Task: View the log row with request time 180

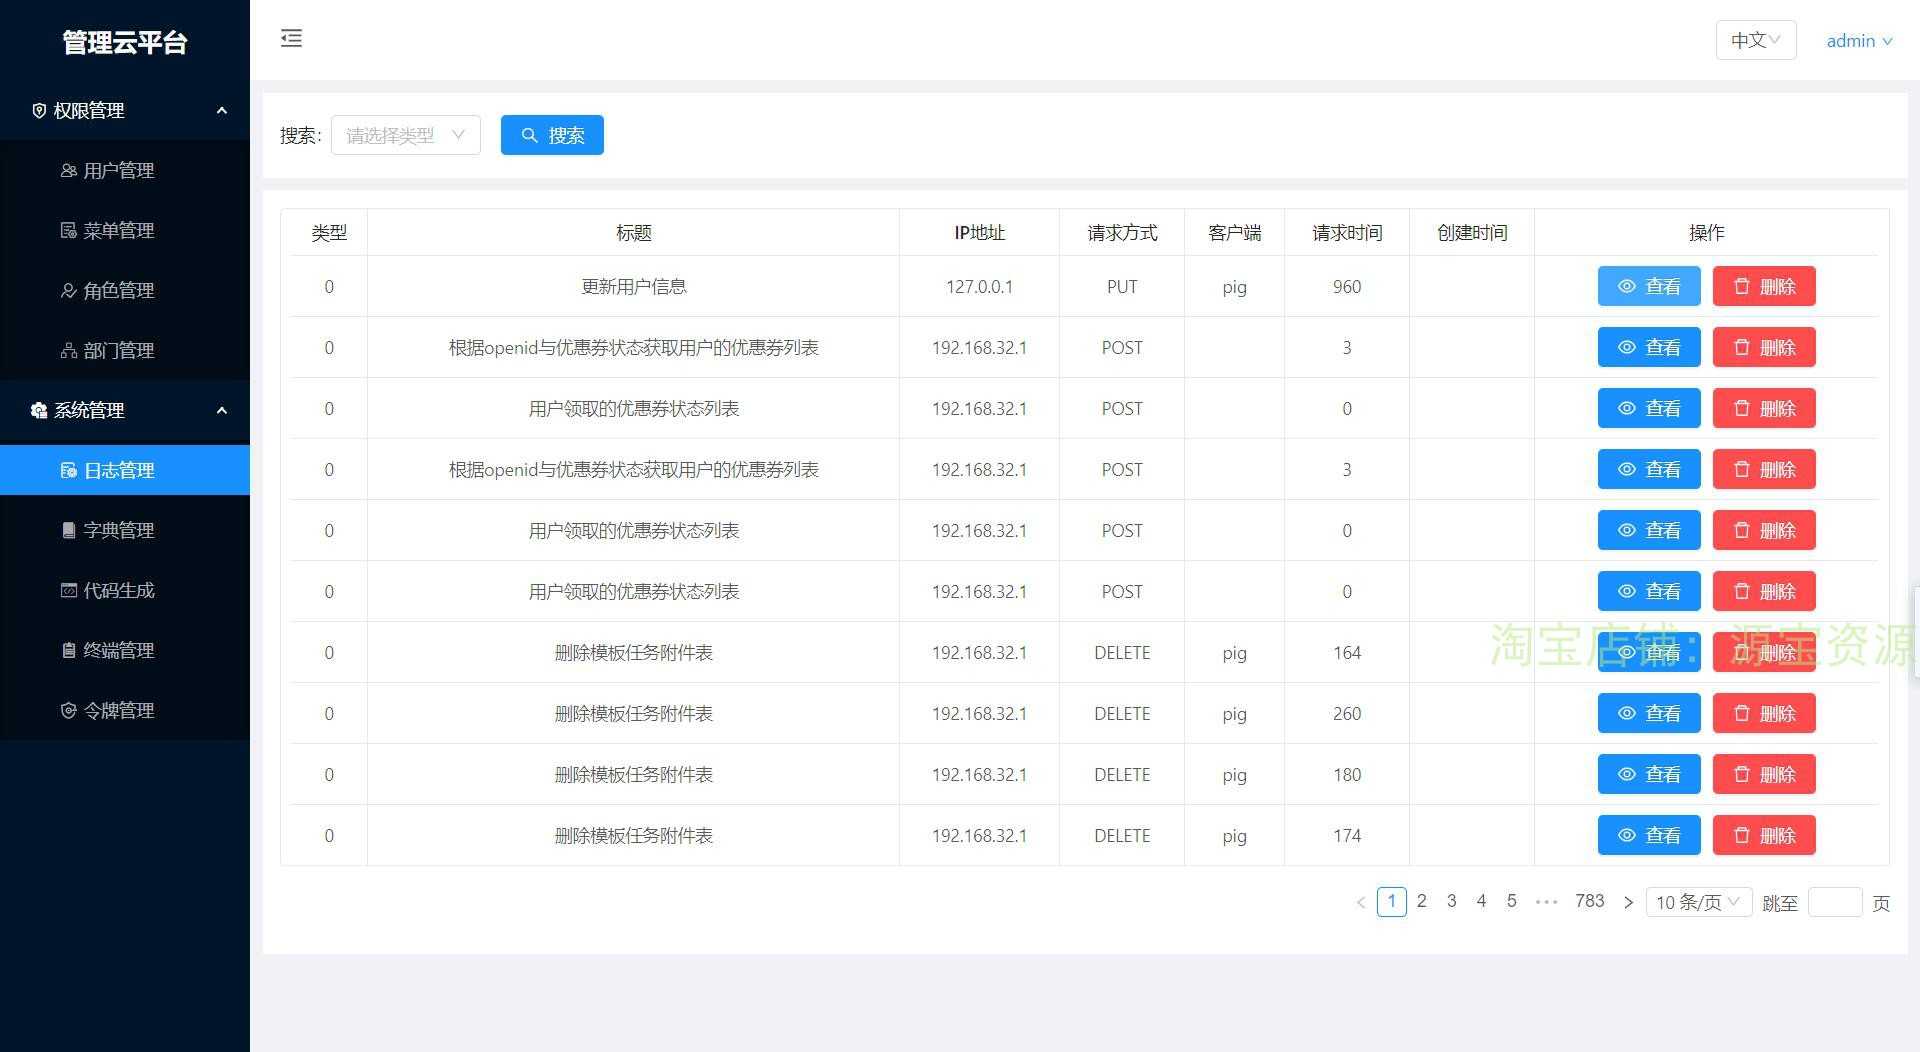Action: click(x=1648, y=774)
